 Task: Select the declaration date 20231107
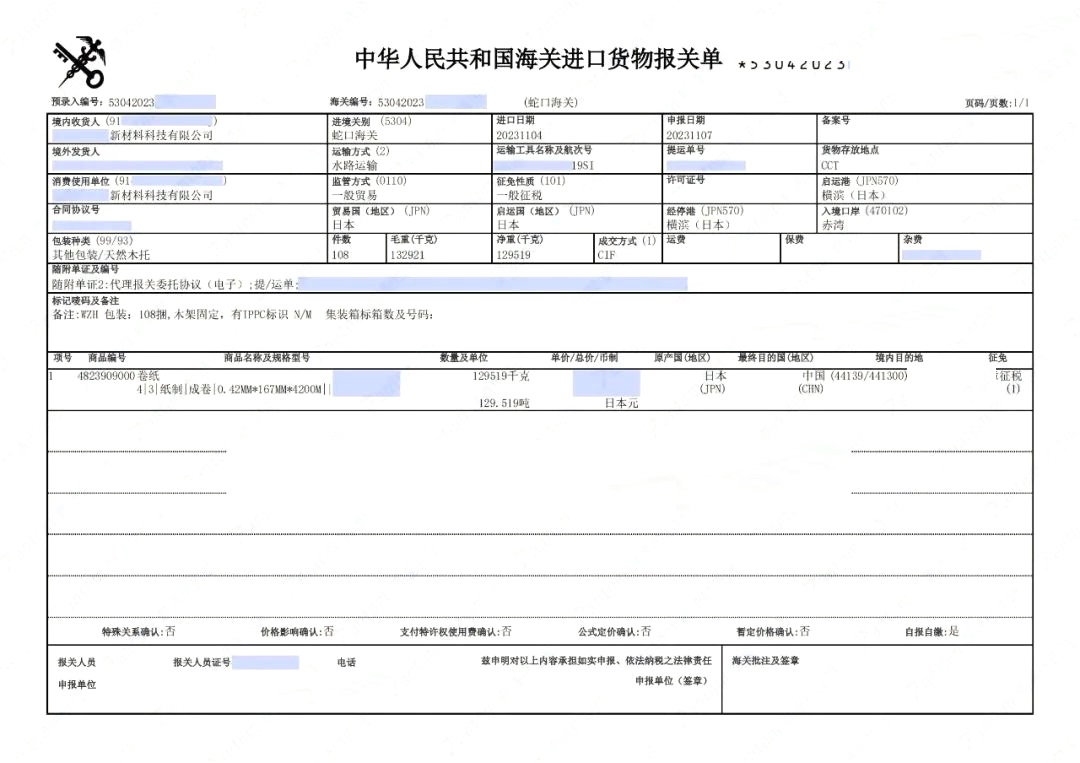(x=689, y=136)
